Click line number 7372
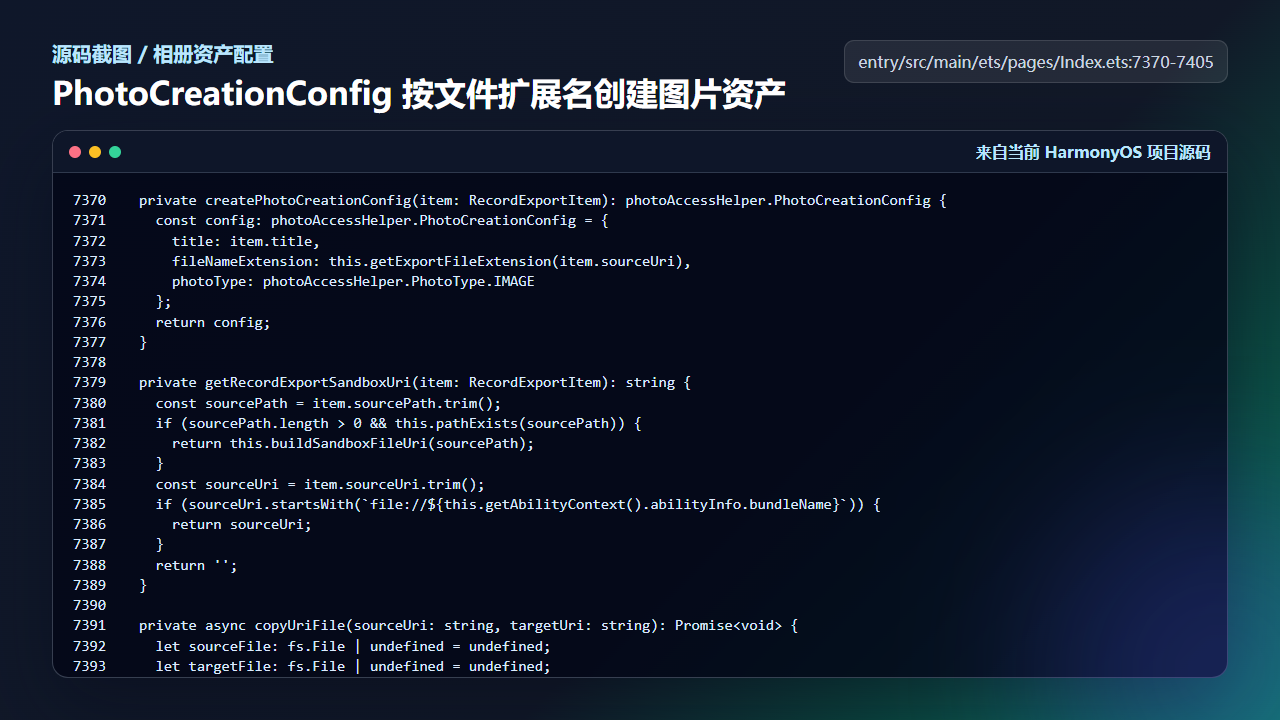 89,241
